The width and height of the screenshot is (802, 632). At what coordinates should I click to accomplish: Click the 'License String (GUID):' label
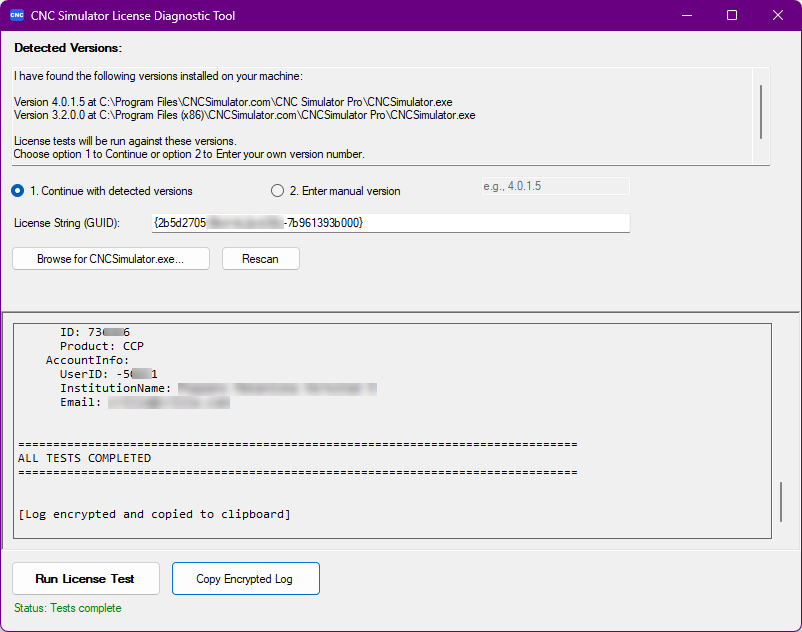coord(67,223)
